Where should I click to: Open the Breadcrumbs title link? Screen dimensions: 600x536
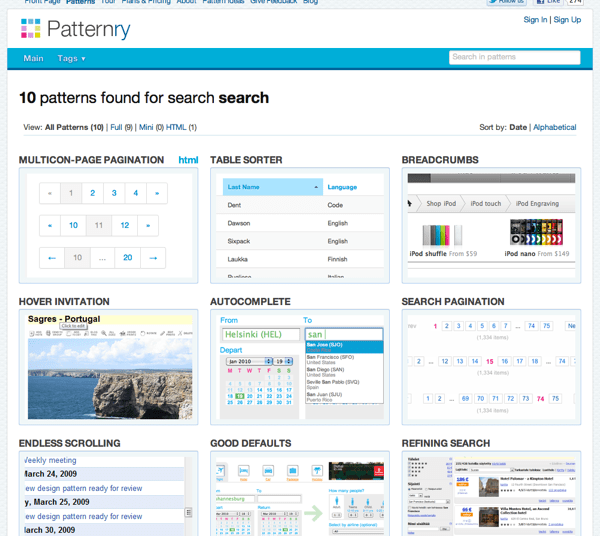point(440,160)
